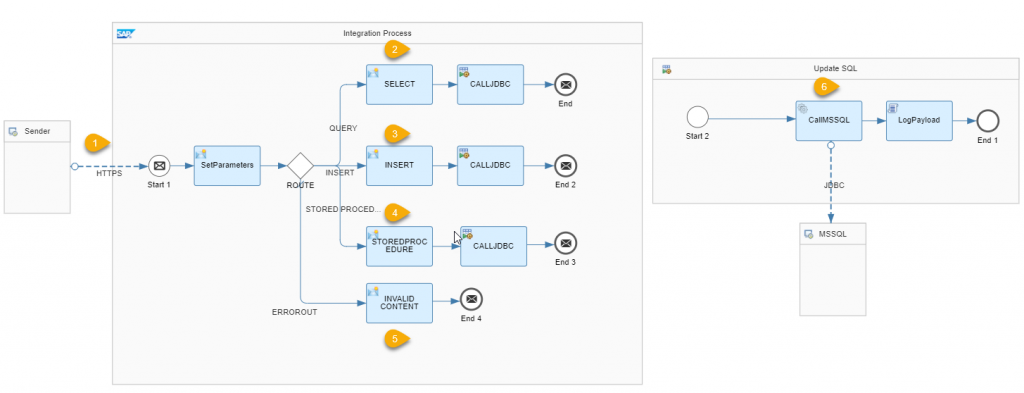Image resolution: width=1024 pixels, height=393 pixels.
Task: Click the script icon on LogPayload
Action: [x=893, y=108]
